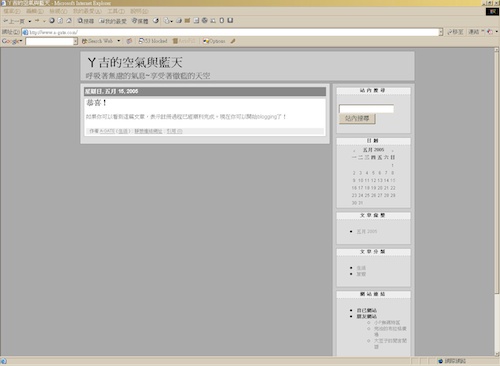This screenshot has height=366, width=500.
Task: Click the Google toolbar search box
Action: 49,41
